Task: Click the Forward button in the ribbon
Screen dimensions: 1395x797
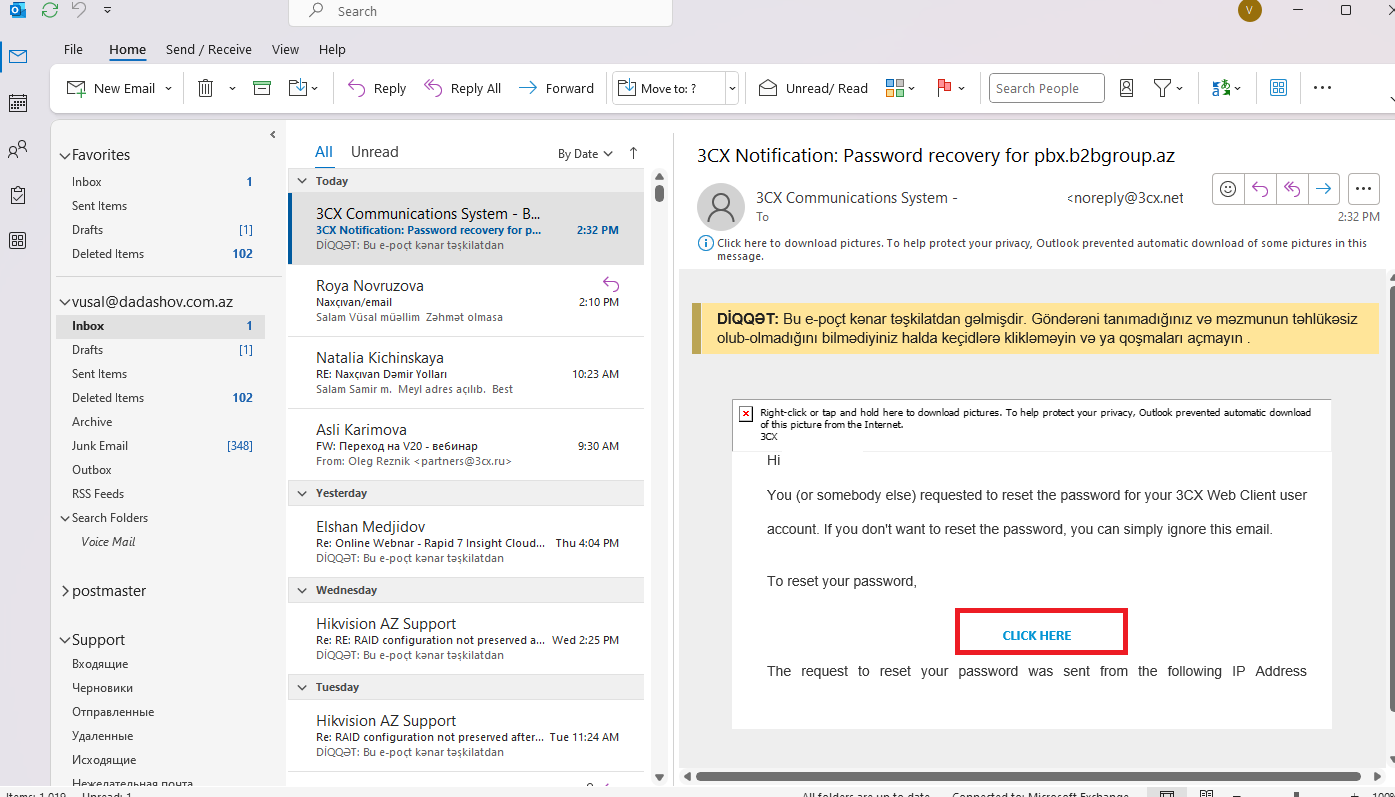Action: coord(556,88)
